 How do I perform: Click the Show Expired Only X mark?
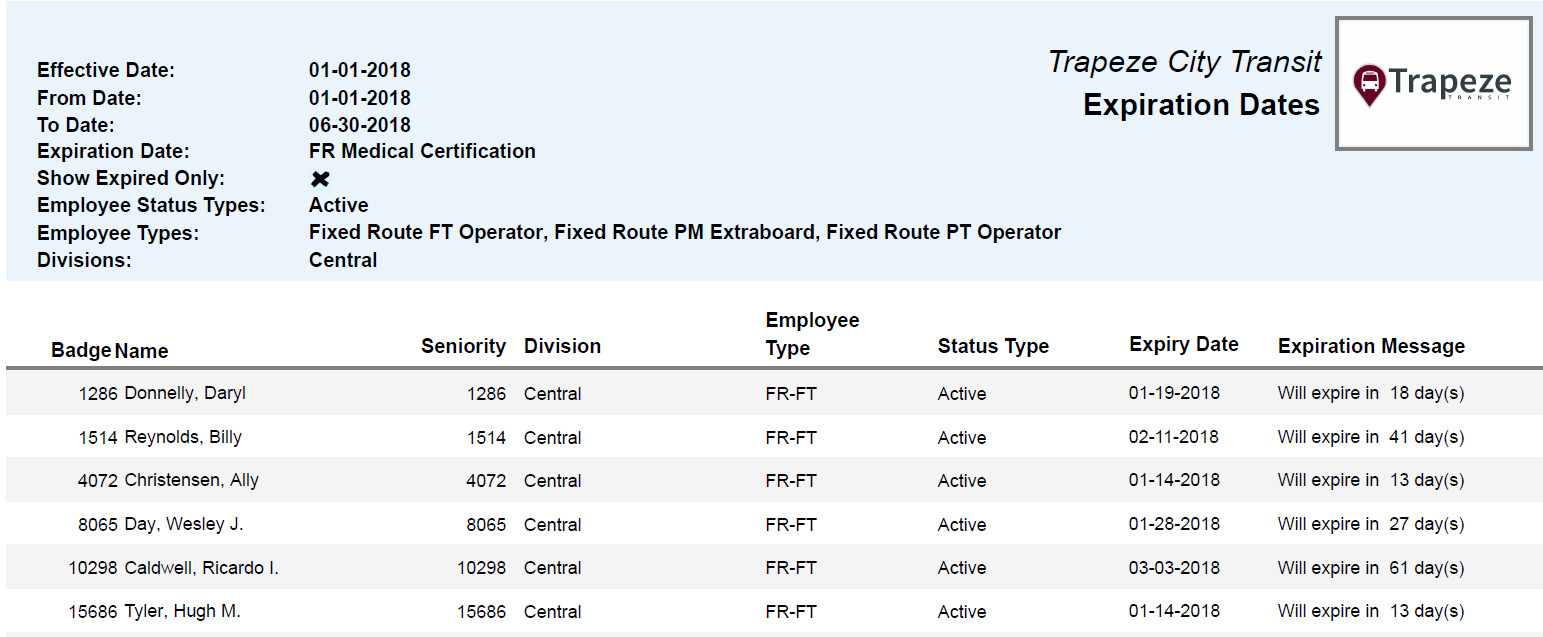pos(320,179)
